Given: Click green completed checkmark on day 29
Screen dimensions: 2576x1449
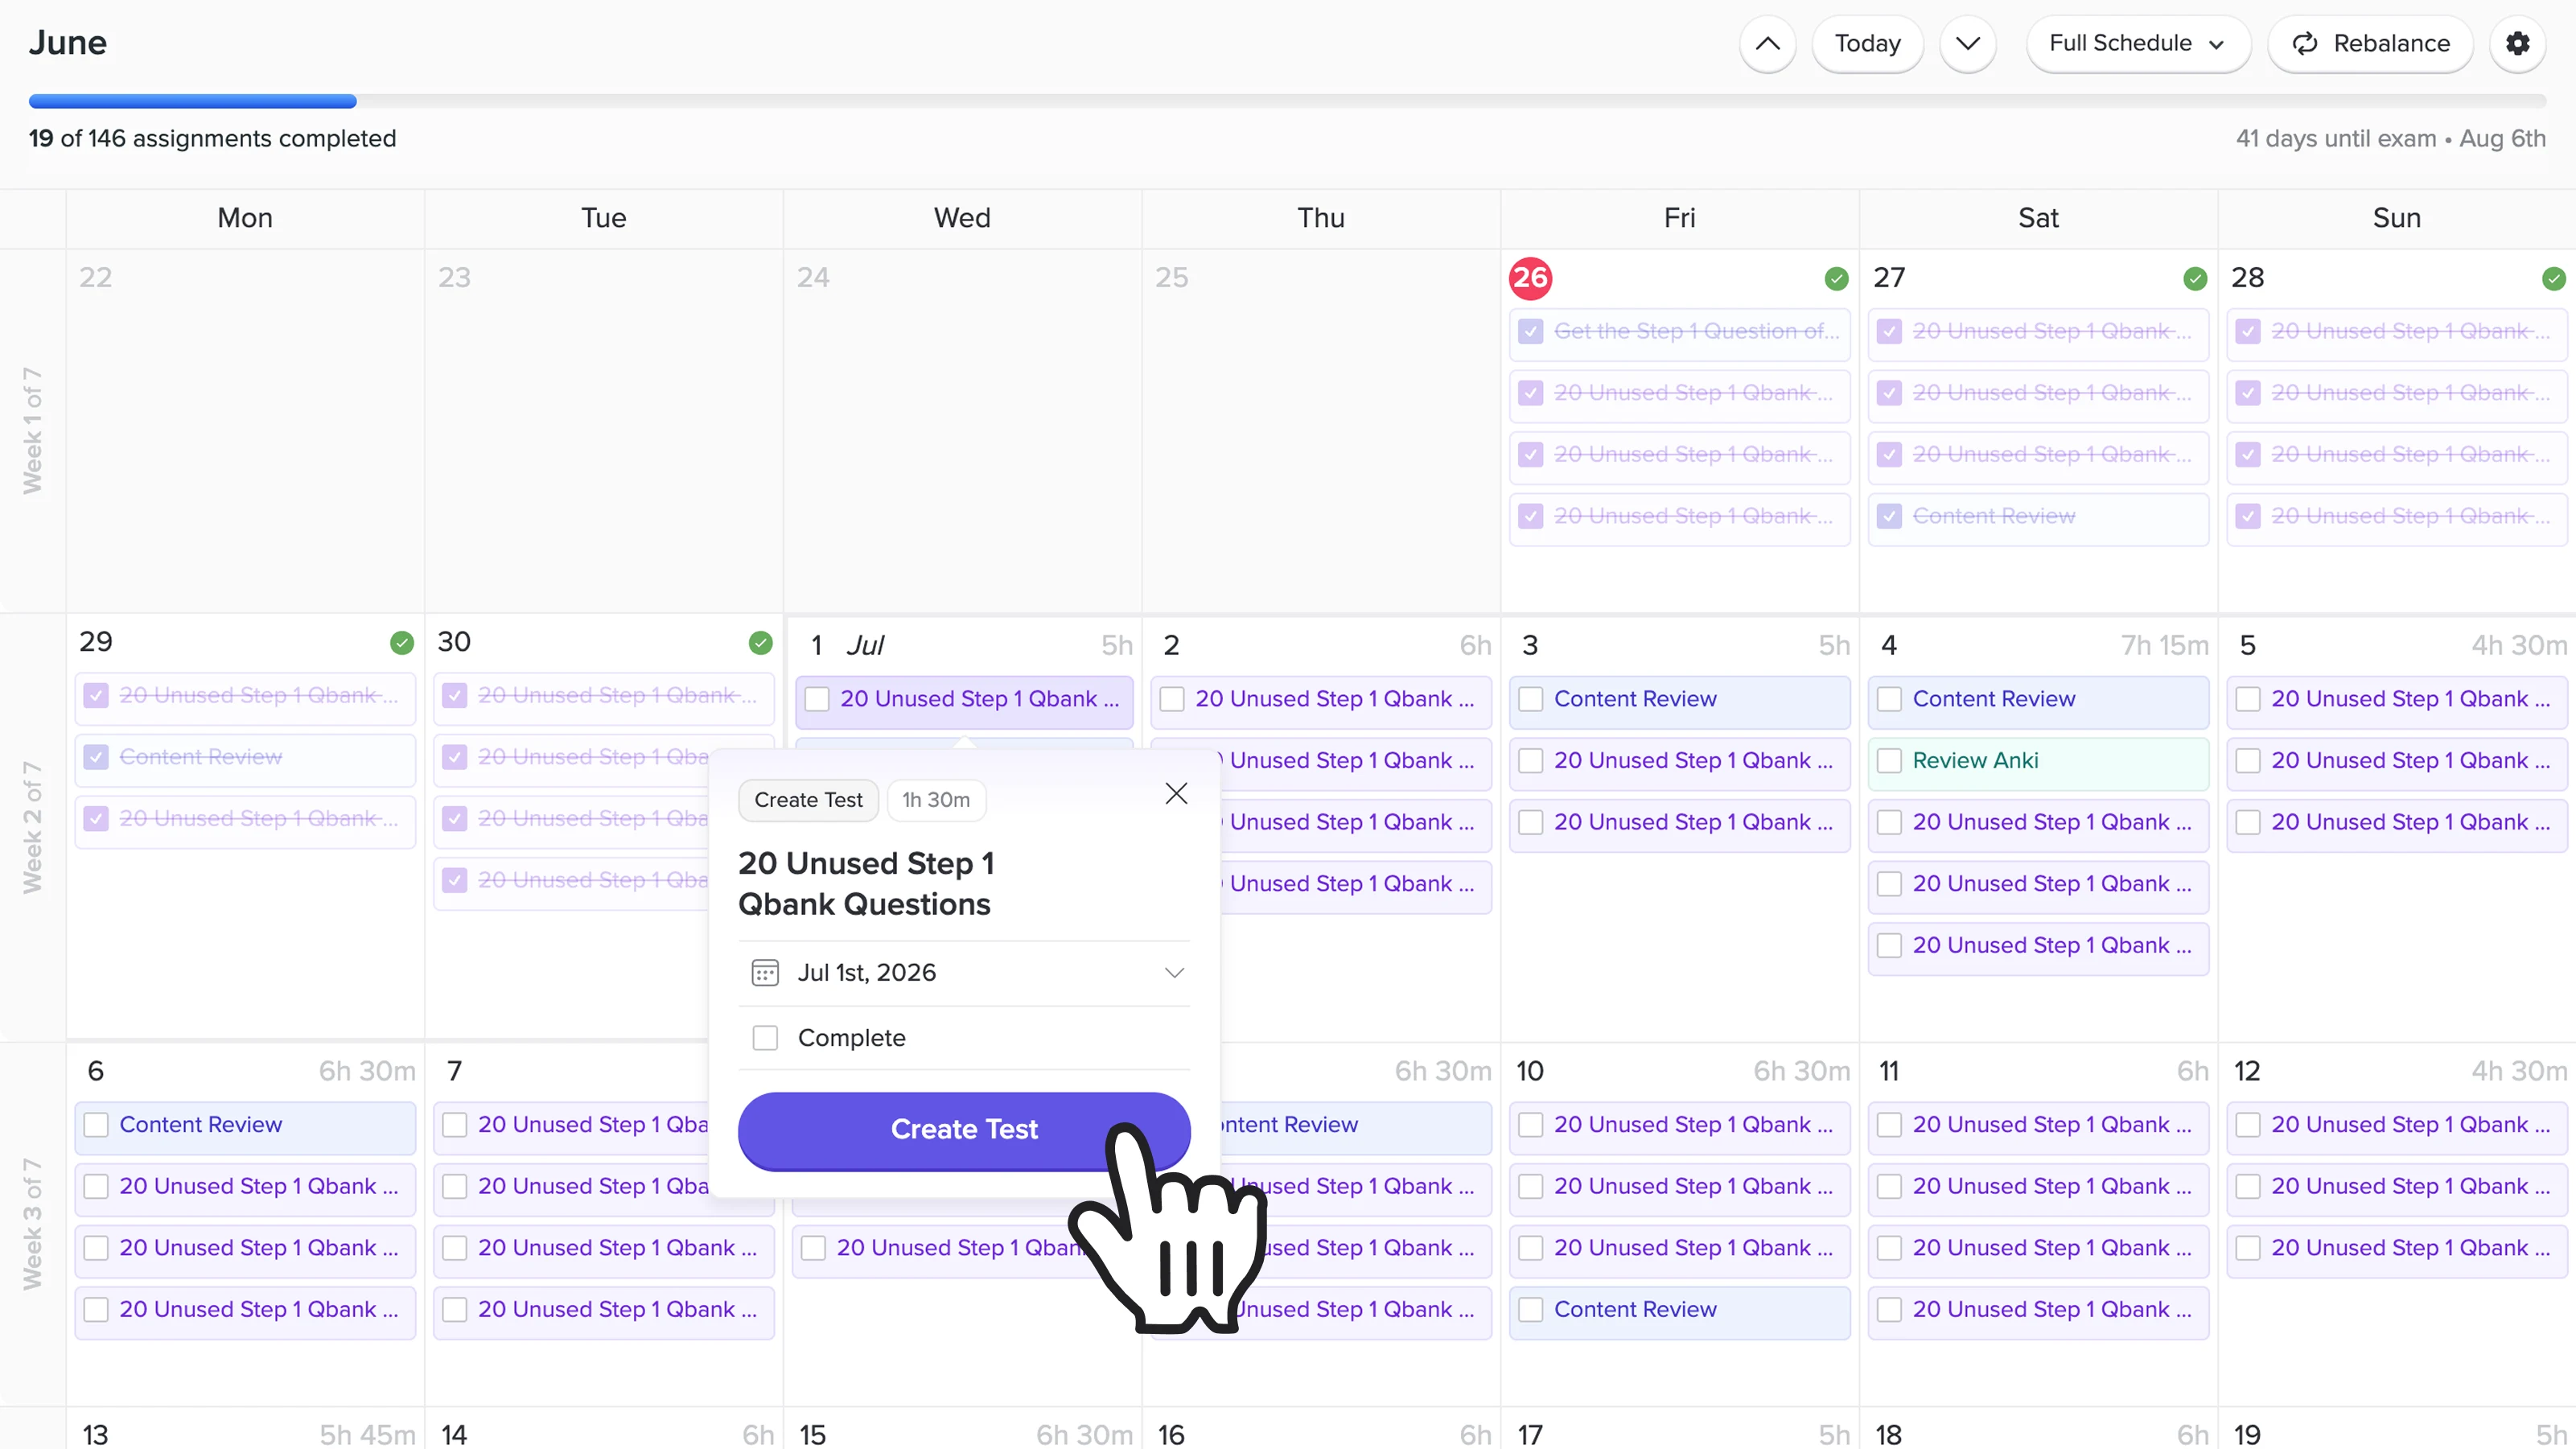Looking at the screenshot, I should pyautogui.click(x=402, y=642).
